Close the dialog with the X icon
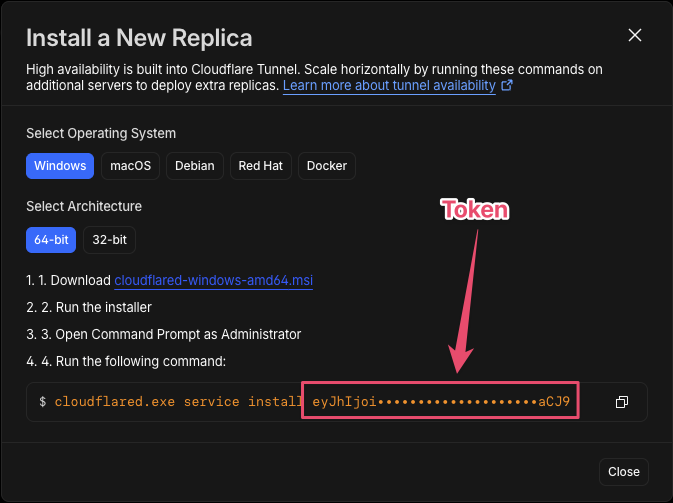This screenshot has height=503, width=673. [x=634, y=35]
